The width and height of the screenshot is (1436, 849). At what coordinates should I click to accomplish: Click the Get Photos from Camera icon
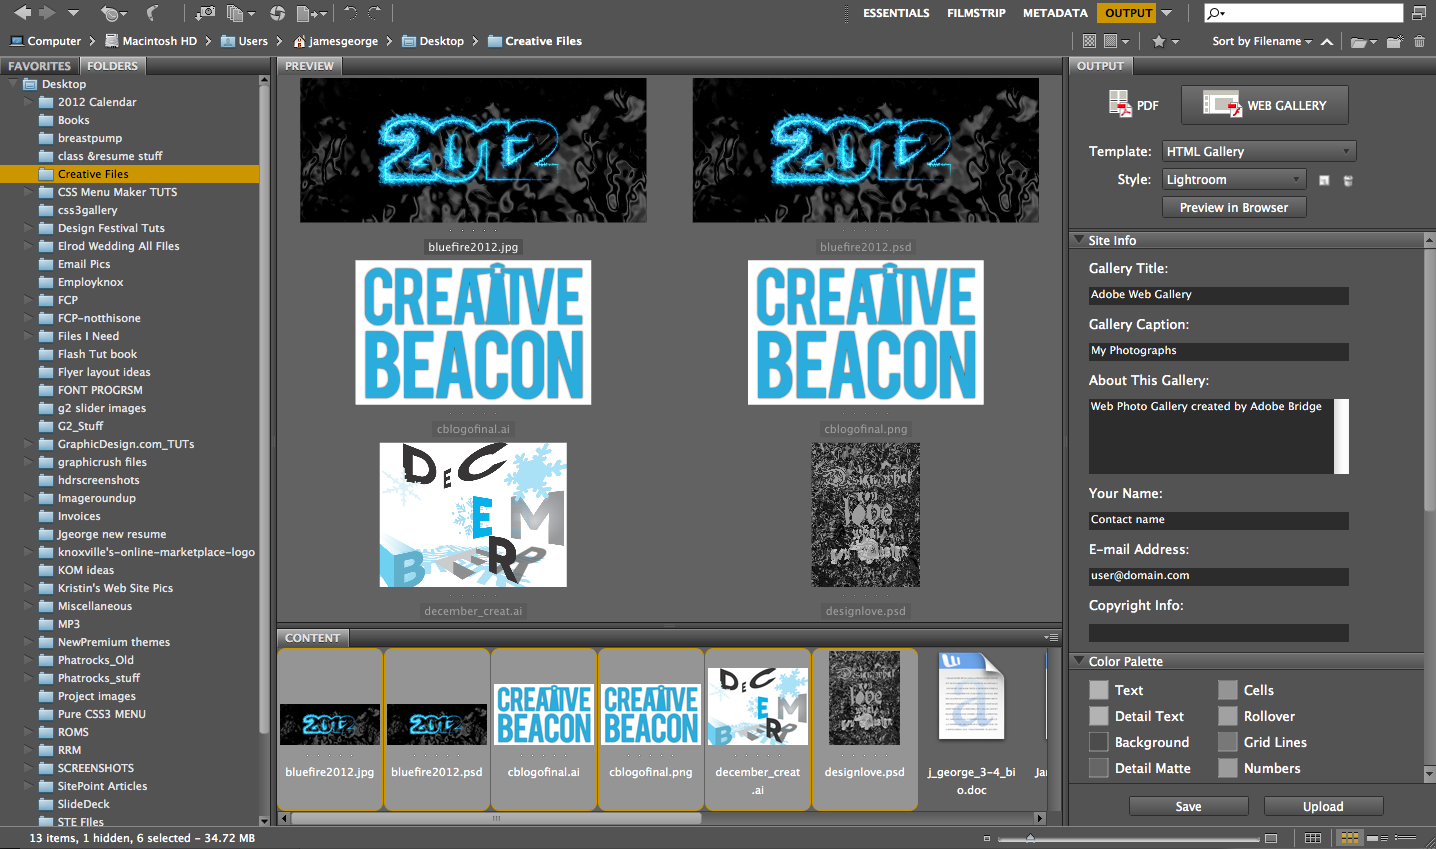tap(204, 13)
